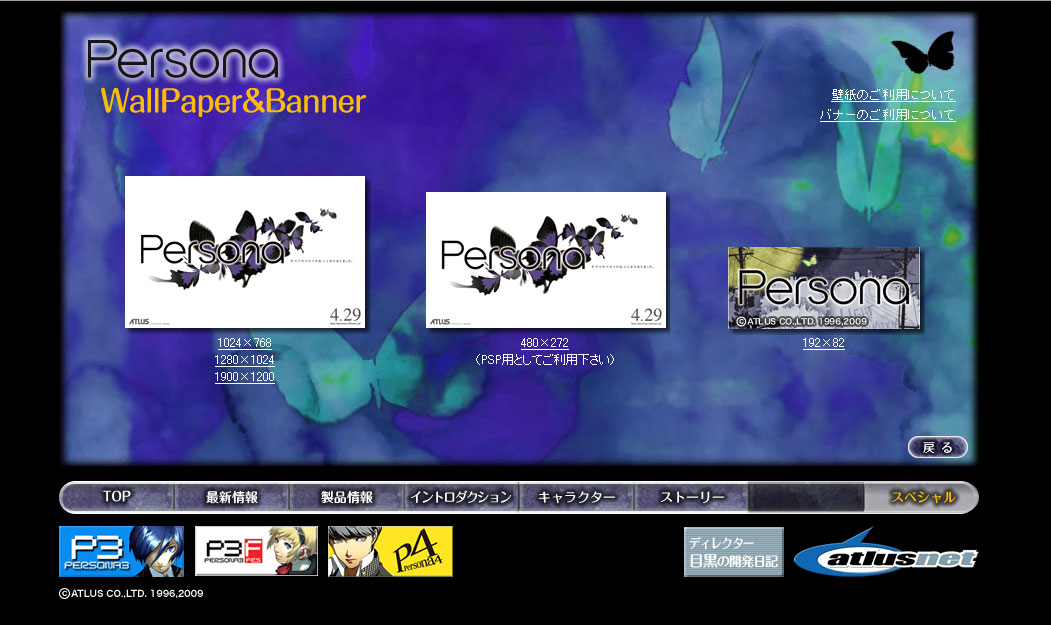1051x625 pixels.
Task: Open the イントロダクション page
Action: 461,497
